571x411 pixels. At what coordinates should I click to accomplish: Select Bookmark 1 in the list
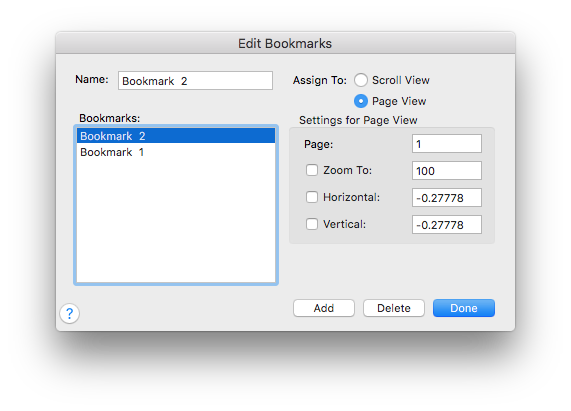(x=176, y=152)
